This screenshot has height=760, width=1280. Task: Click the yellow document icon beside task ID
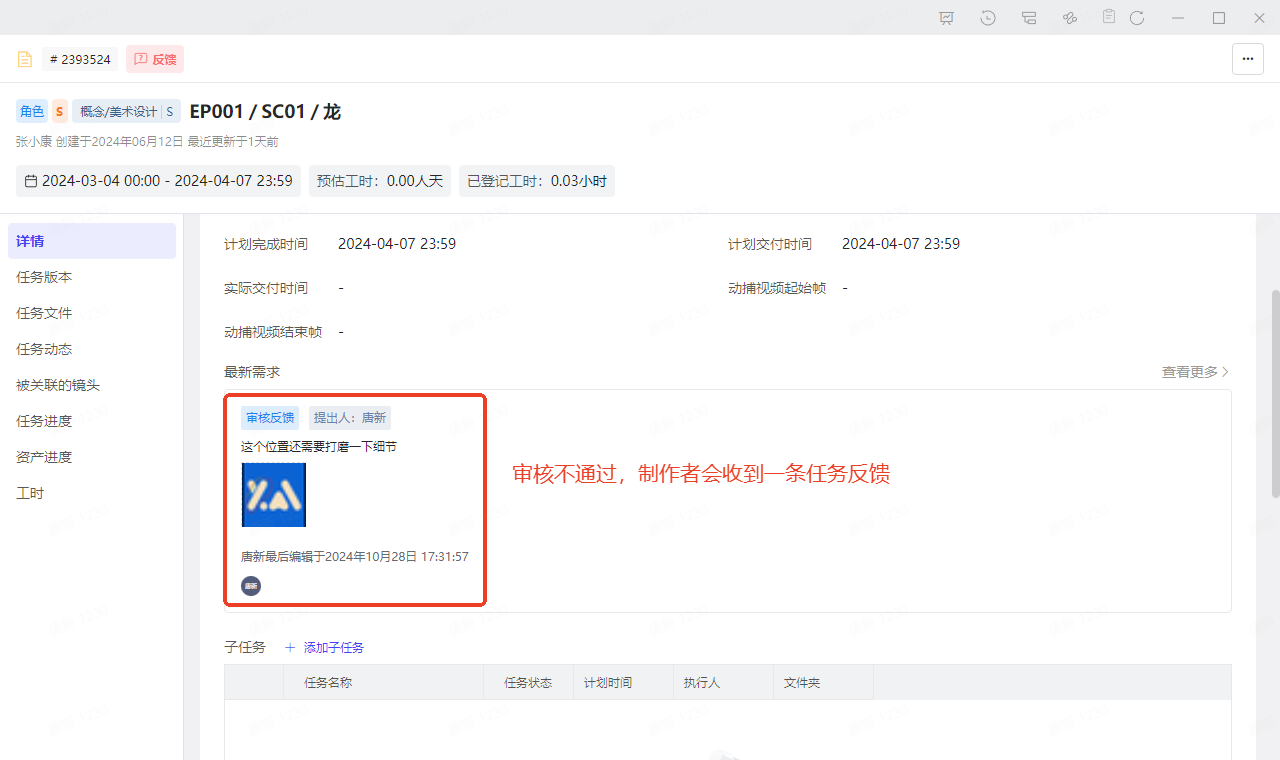tap(25, 59)
